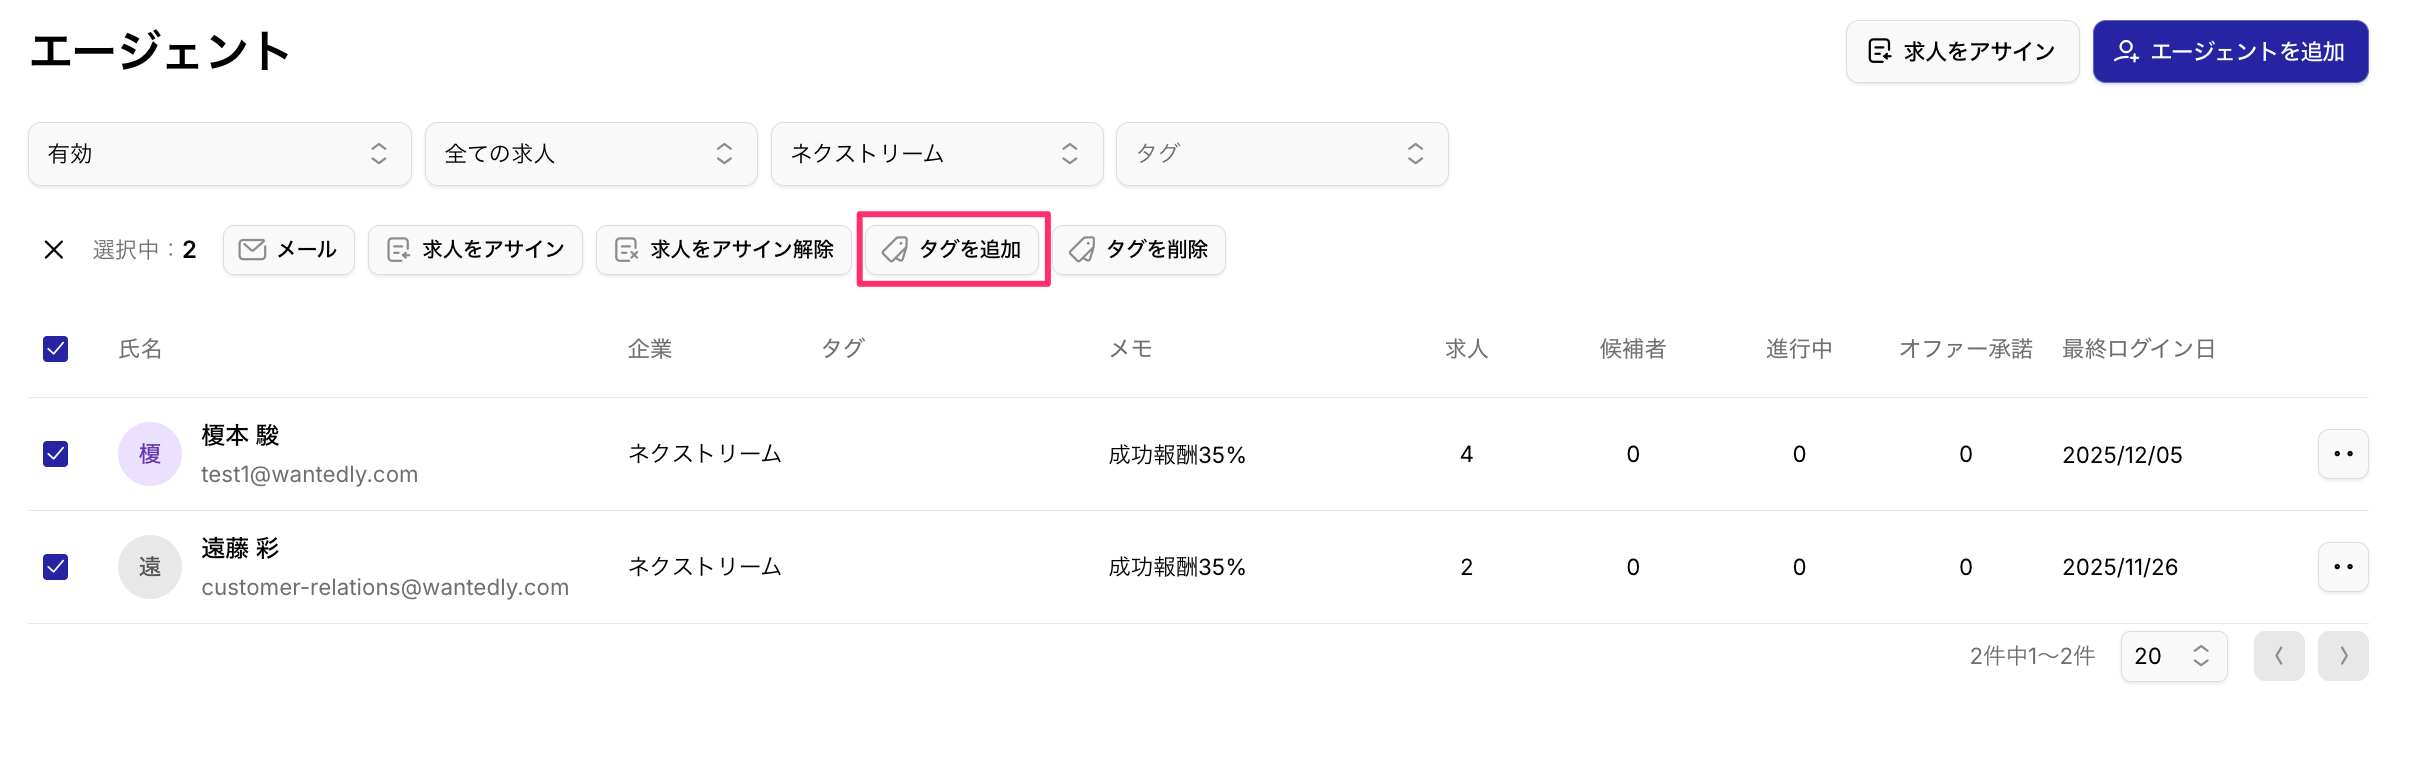Open the more-options menu for 榎本 駿

pyautogui.click(x=2343, y=454)
